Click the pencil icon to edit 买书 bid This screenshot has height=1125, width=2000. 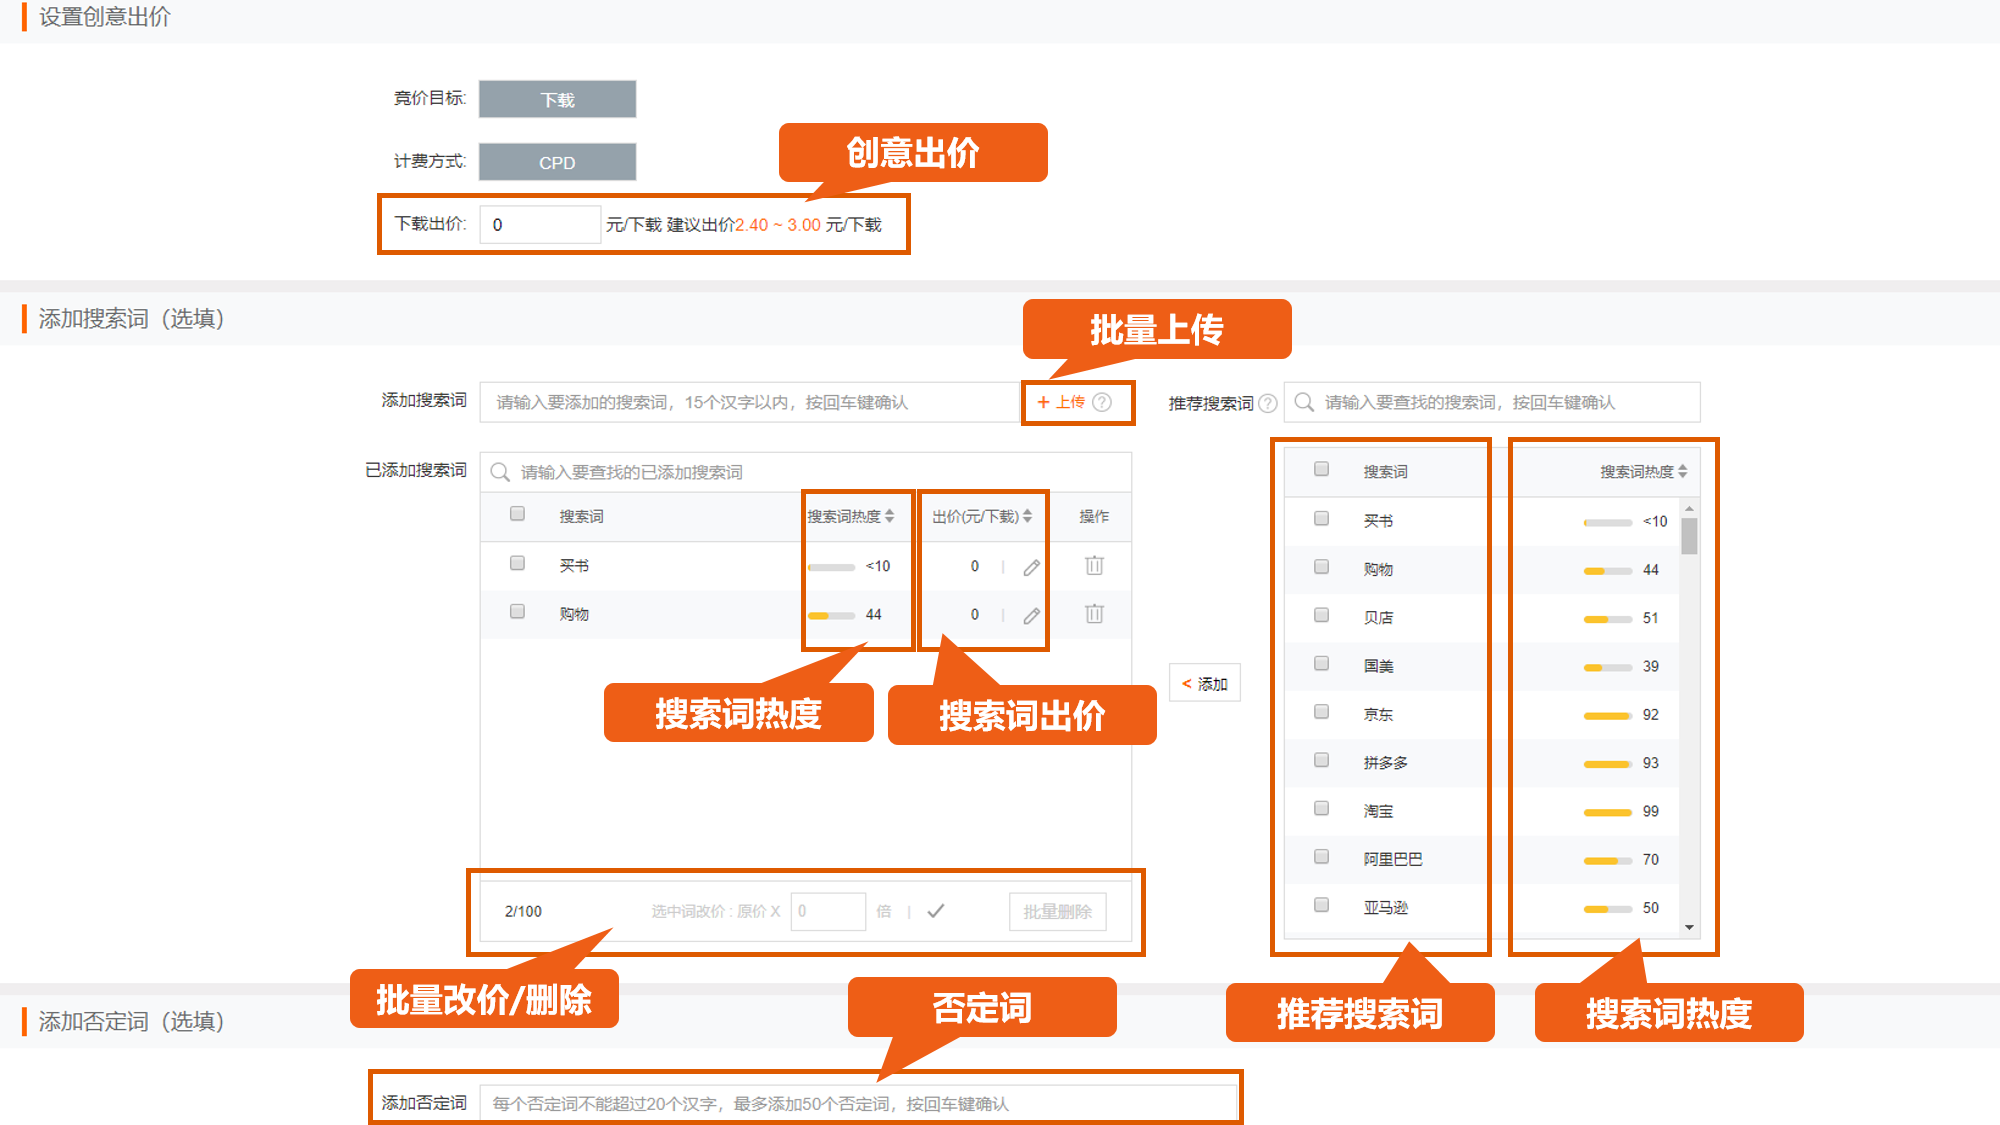click(x=1030, y=565)
